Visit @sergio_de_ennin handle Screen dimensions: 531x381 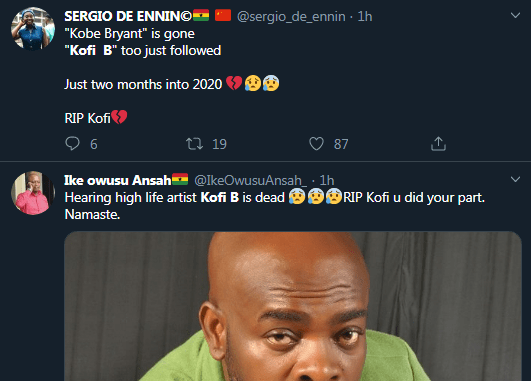pos(291,16)
